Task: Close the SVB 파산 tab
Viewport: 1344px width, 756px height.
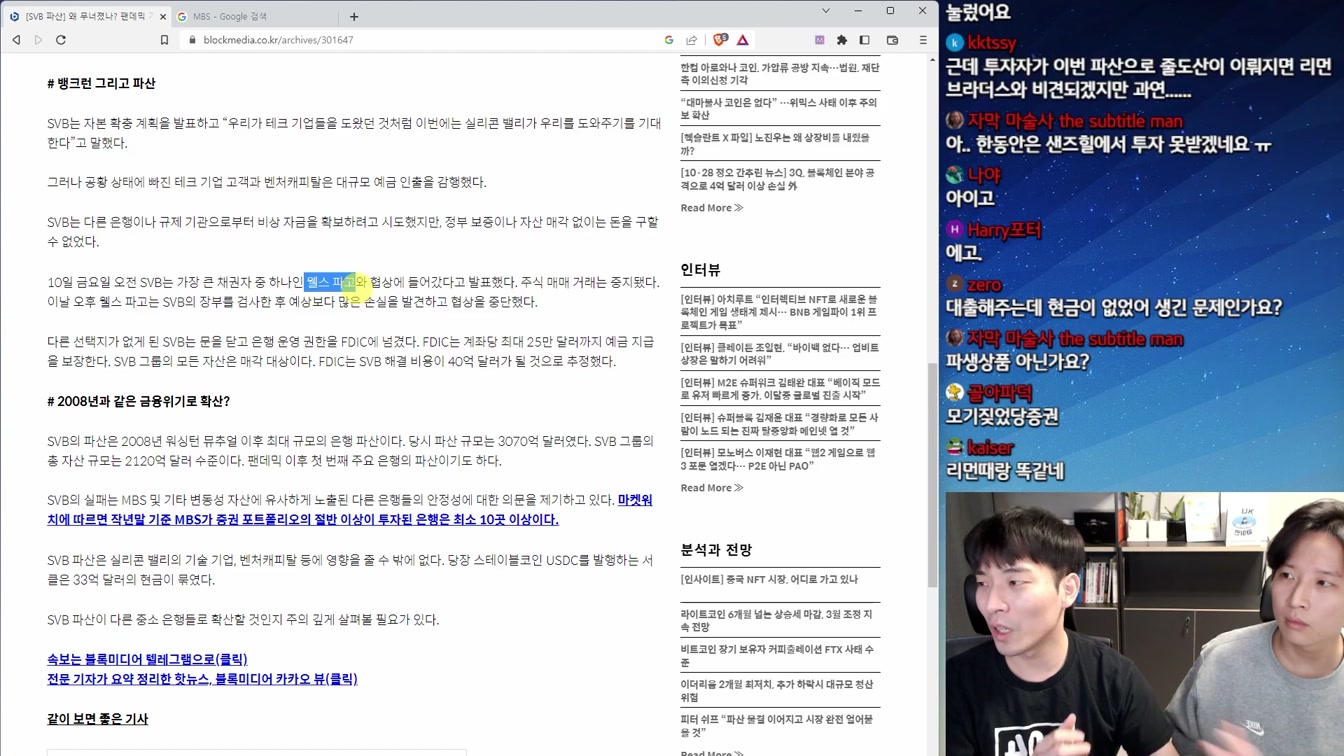Action: coord(163,16)
